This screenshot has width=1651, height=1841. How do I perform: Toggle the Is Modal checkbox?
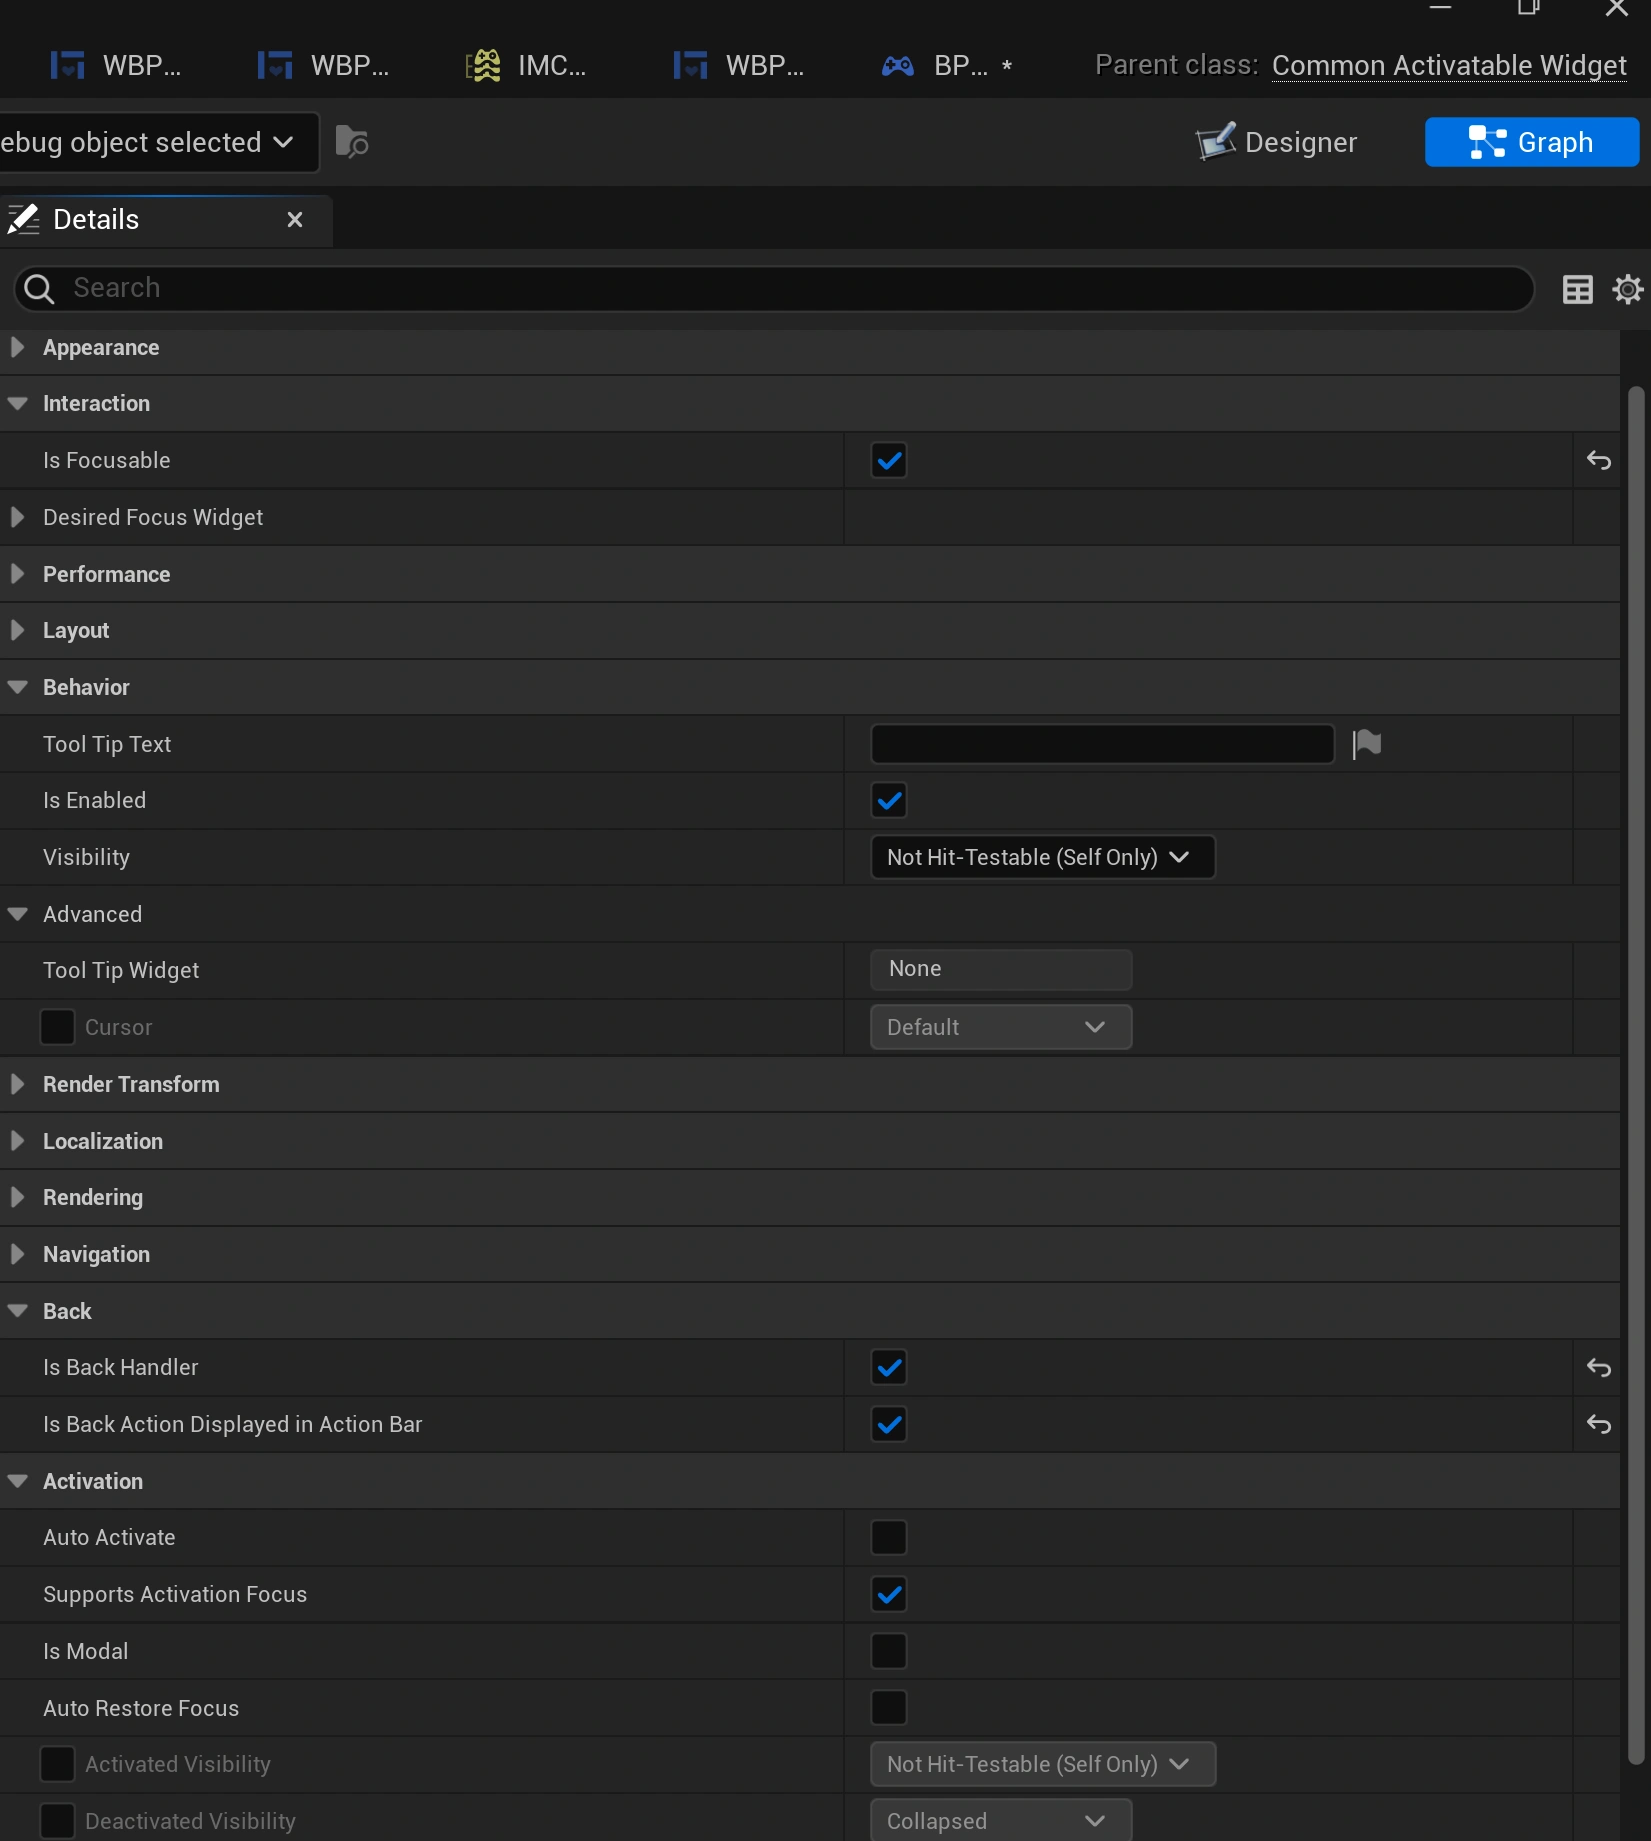[888, 1652]
